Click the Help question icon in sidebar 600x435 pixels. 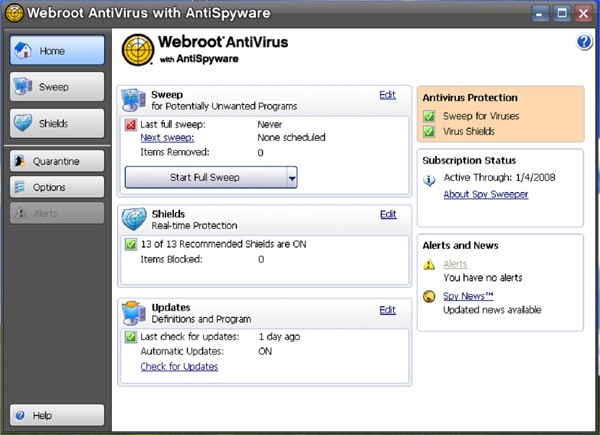20,415
